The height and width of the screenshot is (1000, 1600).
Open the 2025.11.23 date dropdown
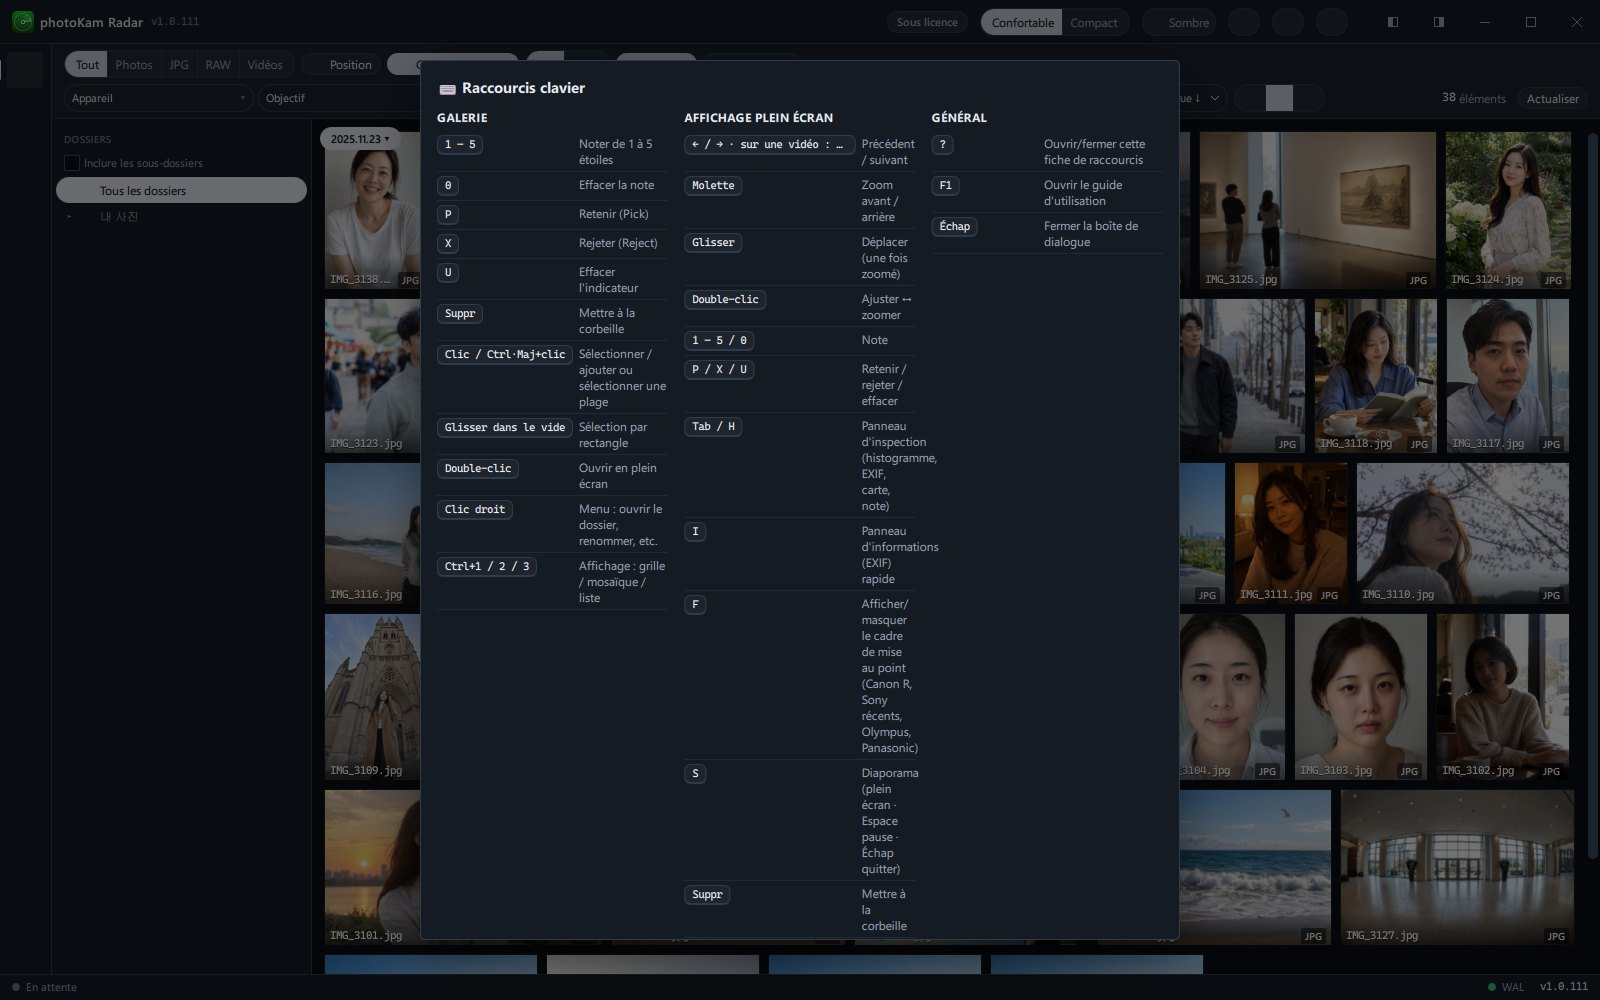coord(360,139)
